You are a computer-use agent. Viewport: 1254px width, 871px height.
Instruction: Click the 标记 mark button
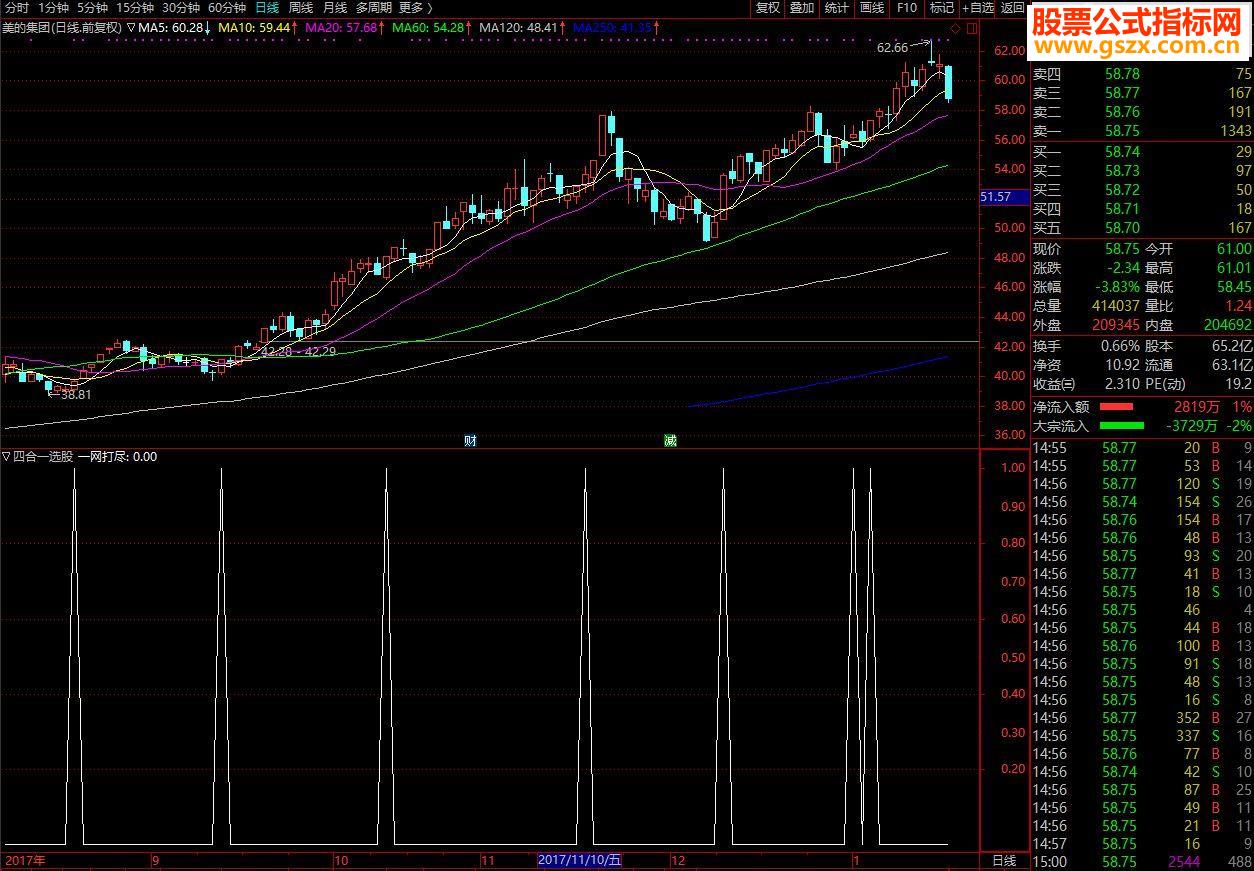(x=941, y=8)
